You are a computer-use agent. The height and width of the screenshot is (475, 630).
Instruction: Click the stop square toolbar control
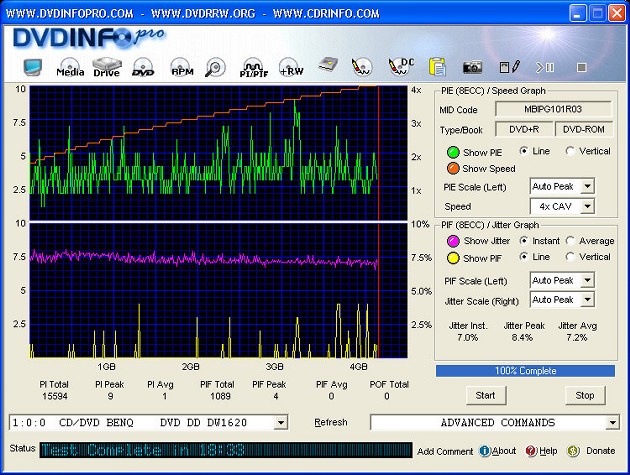coord(581,67)
